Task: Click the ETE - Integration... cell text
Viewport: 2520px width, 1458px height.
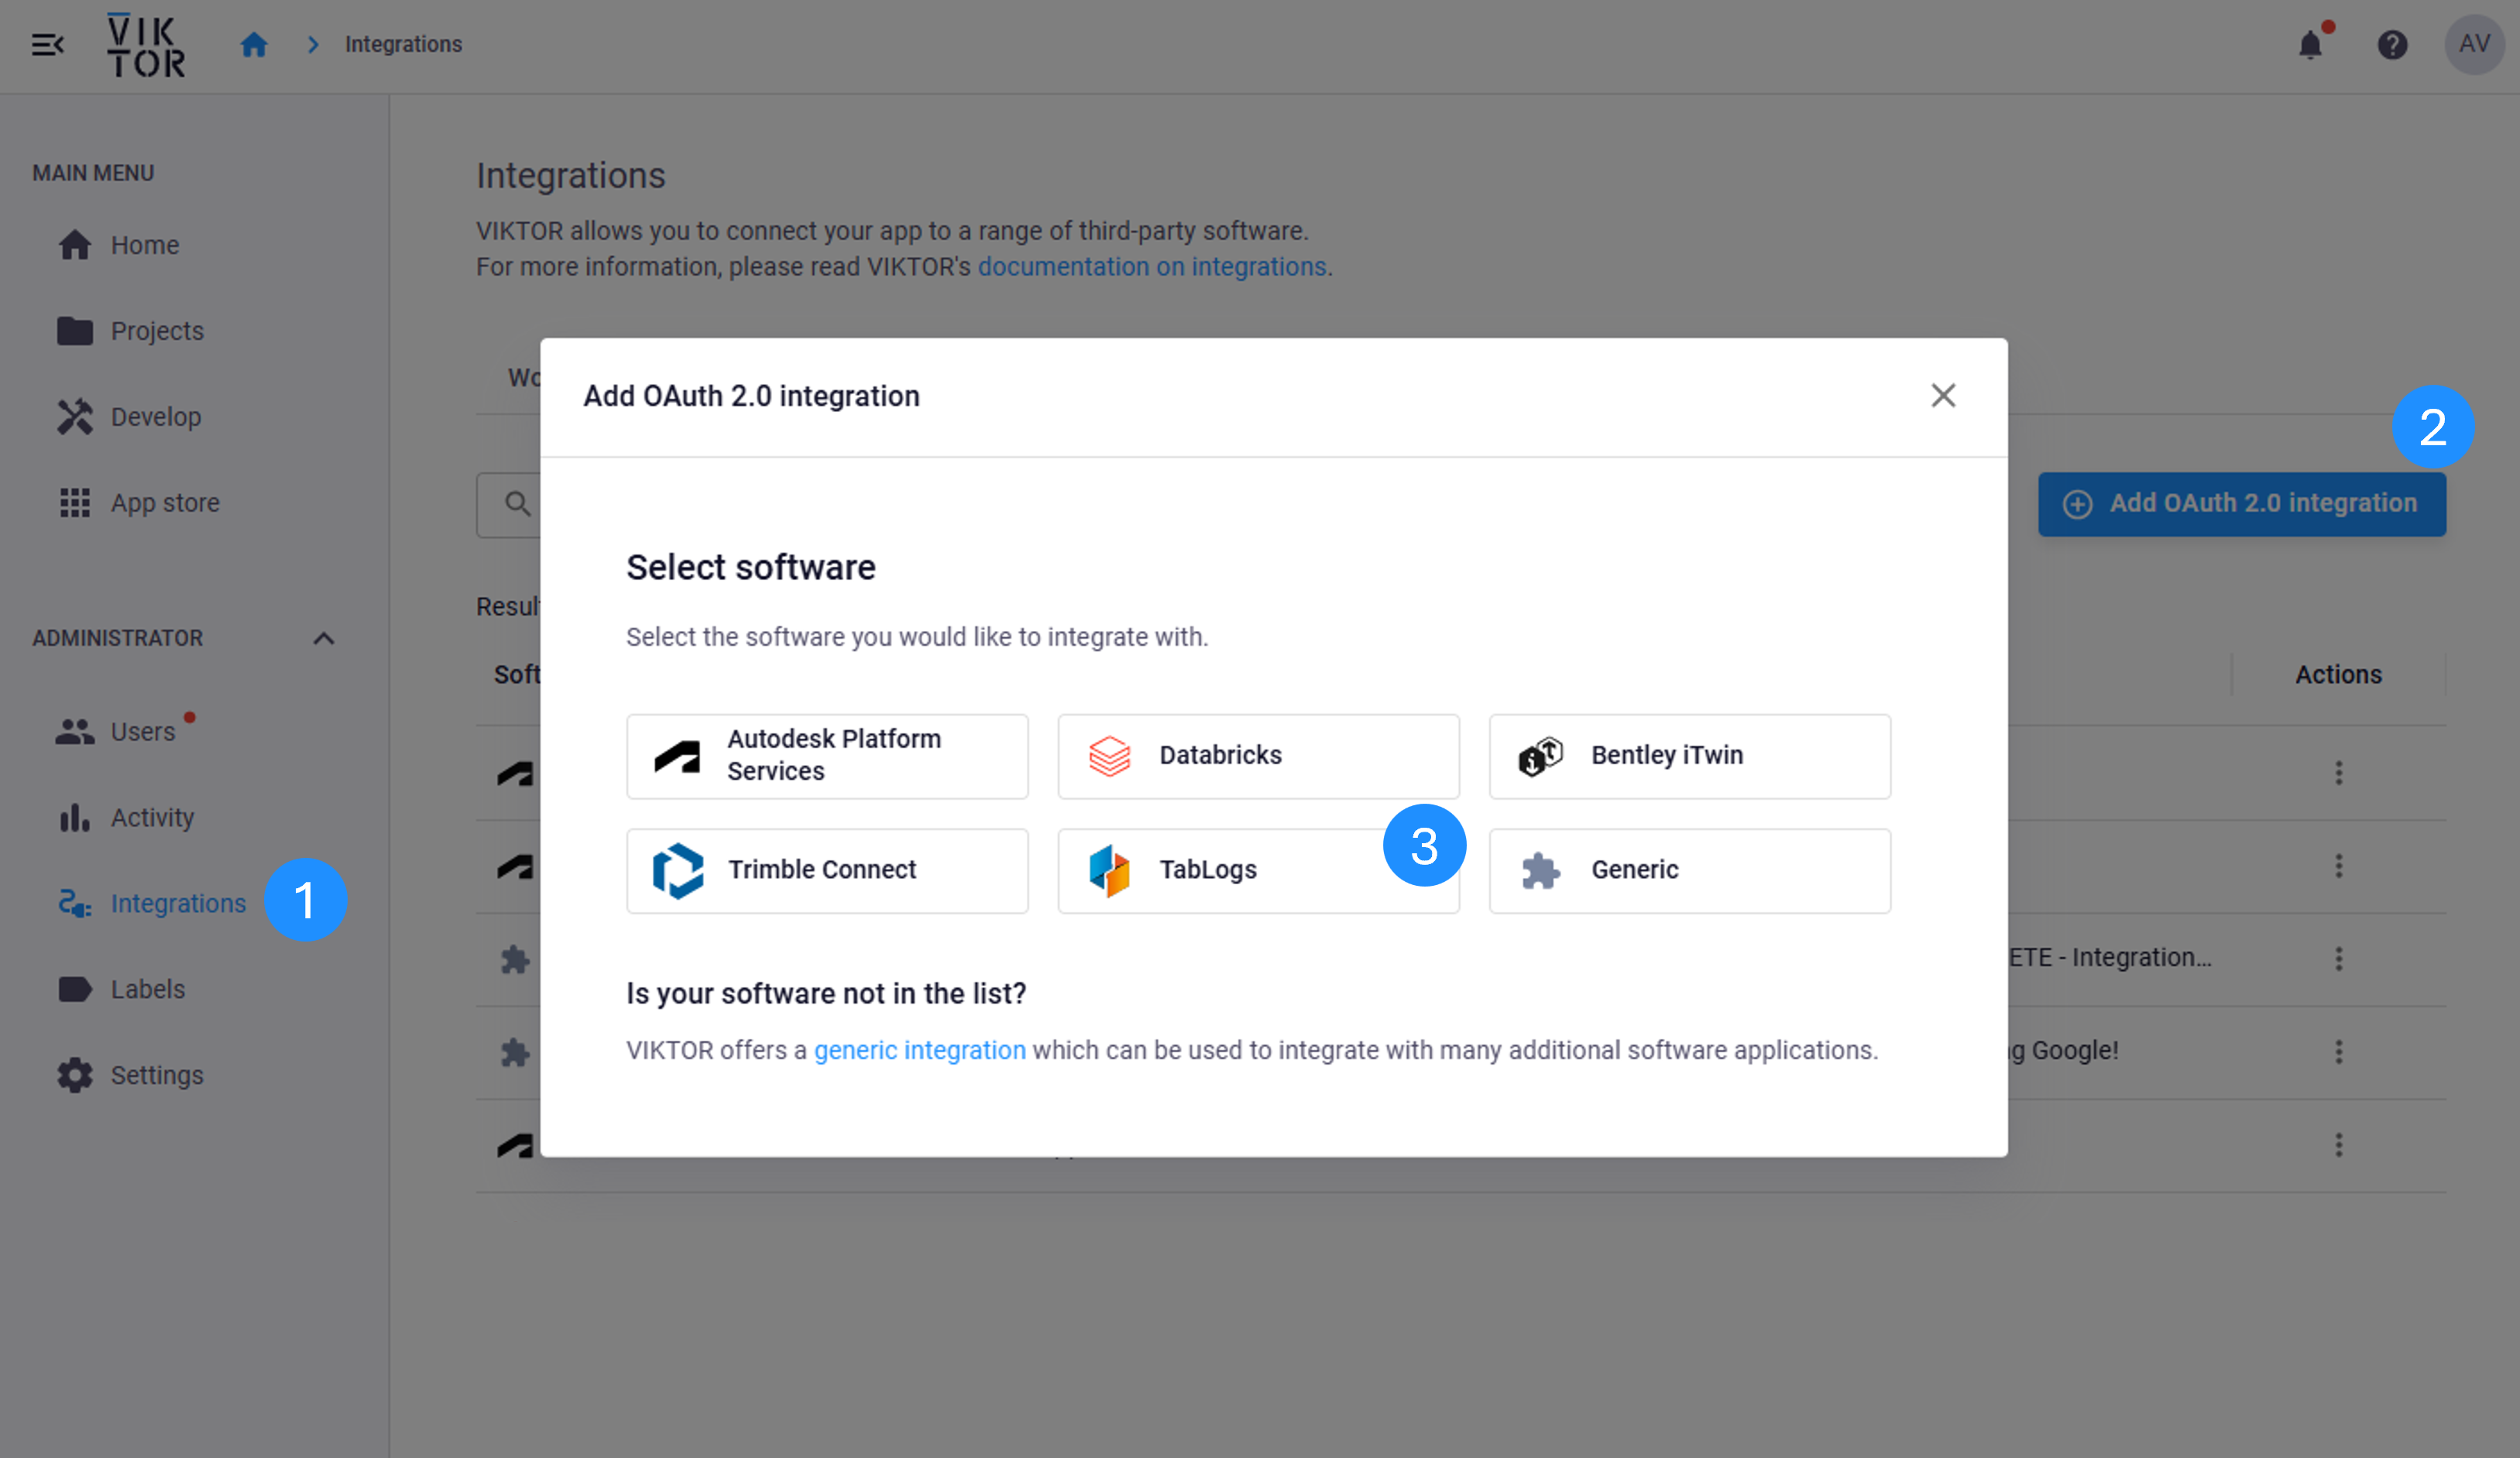Action: (2110, 958)
